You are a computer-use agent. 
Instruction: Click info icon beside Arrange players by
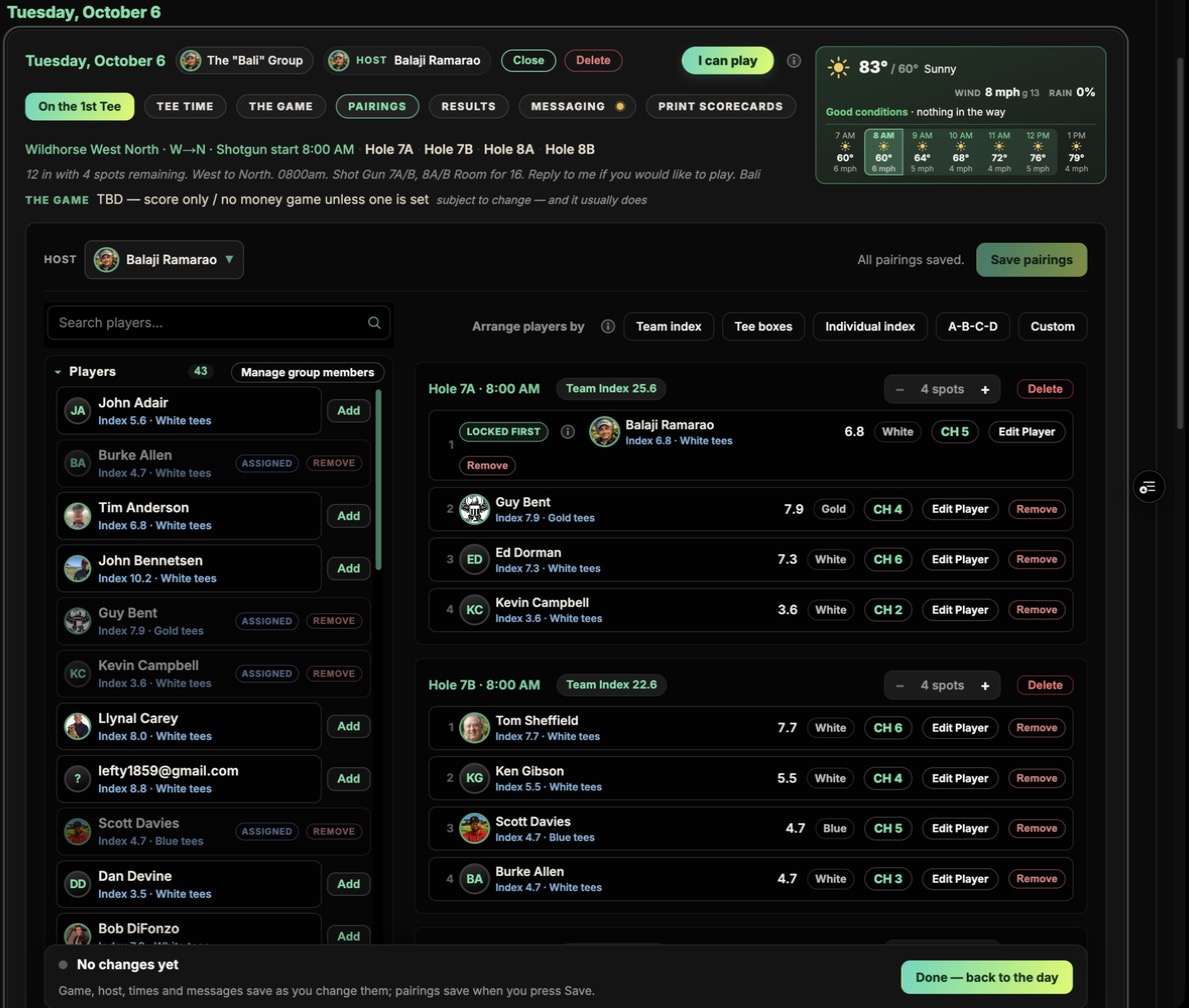(x=607, y=326)
